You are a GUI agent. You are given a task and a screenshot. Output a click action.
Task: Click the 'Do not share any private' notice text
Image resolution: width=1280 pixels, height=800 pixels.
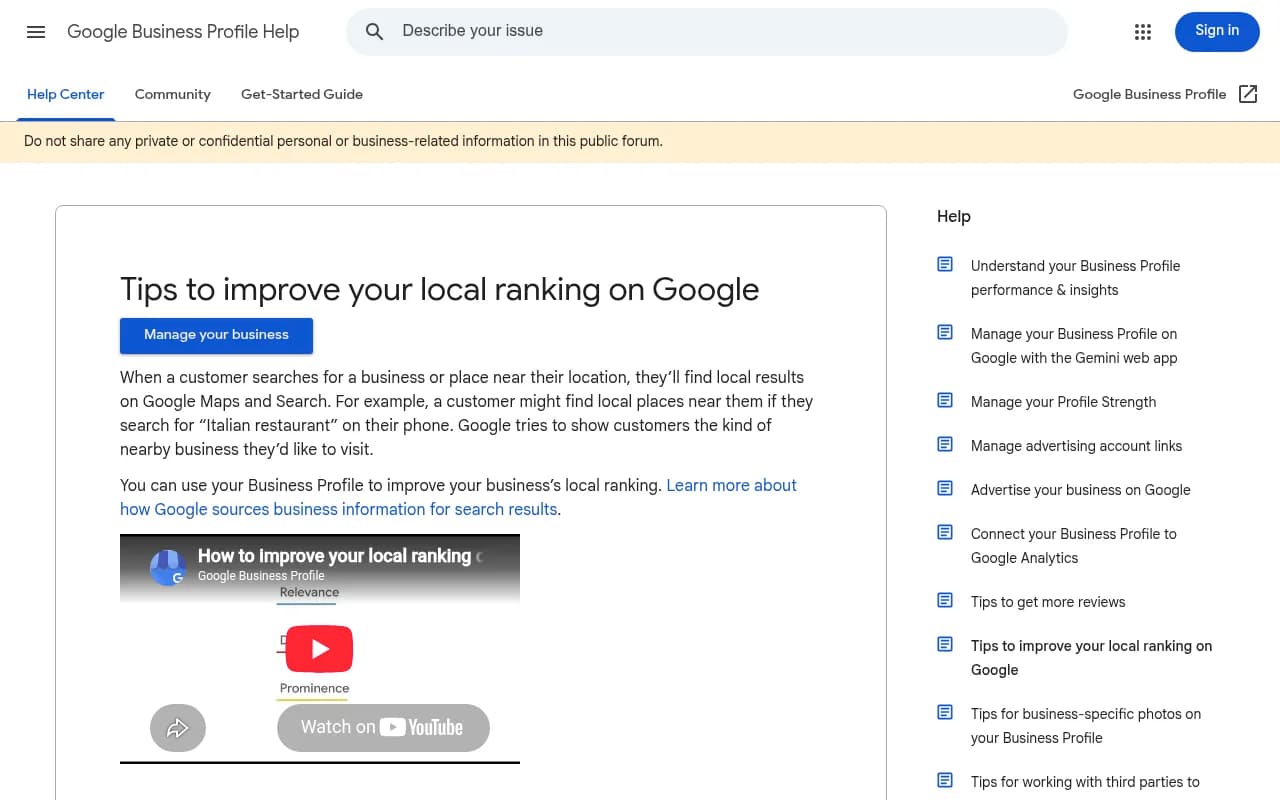click(343, 142)
